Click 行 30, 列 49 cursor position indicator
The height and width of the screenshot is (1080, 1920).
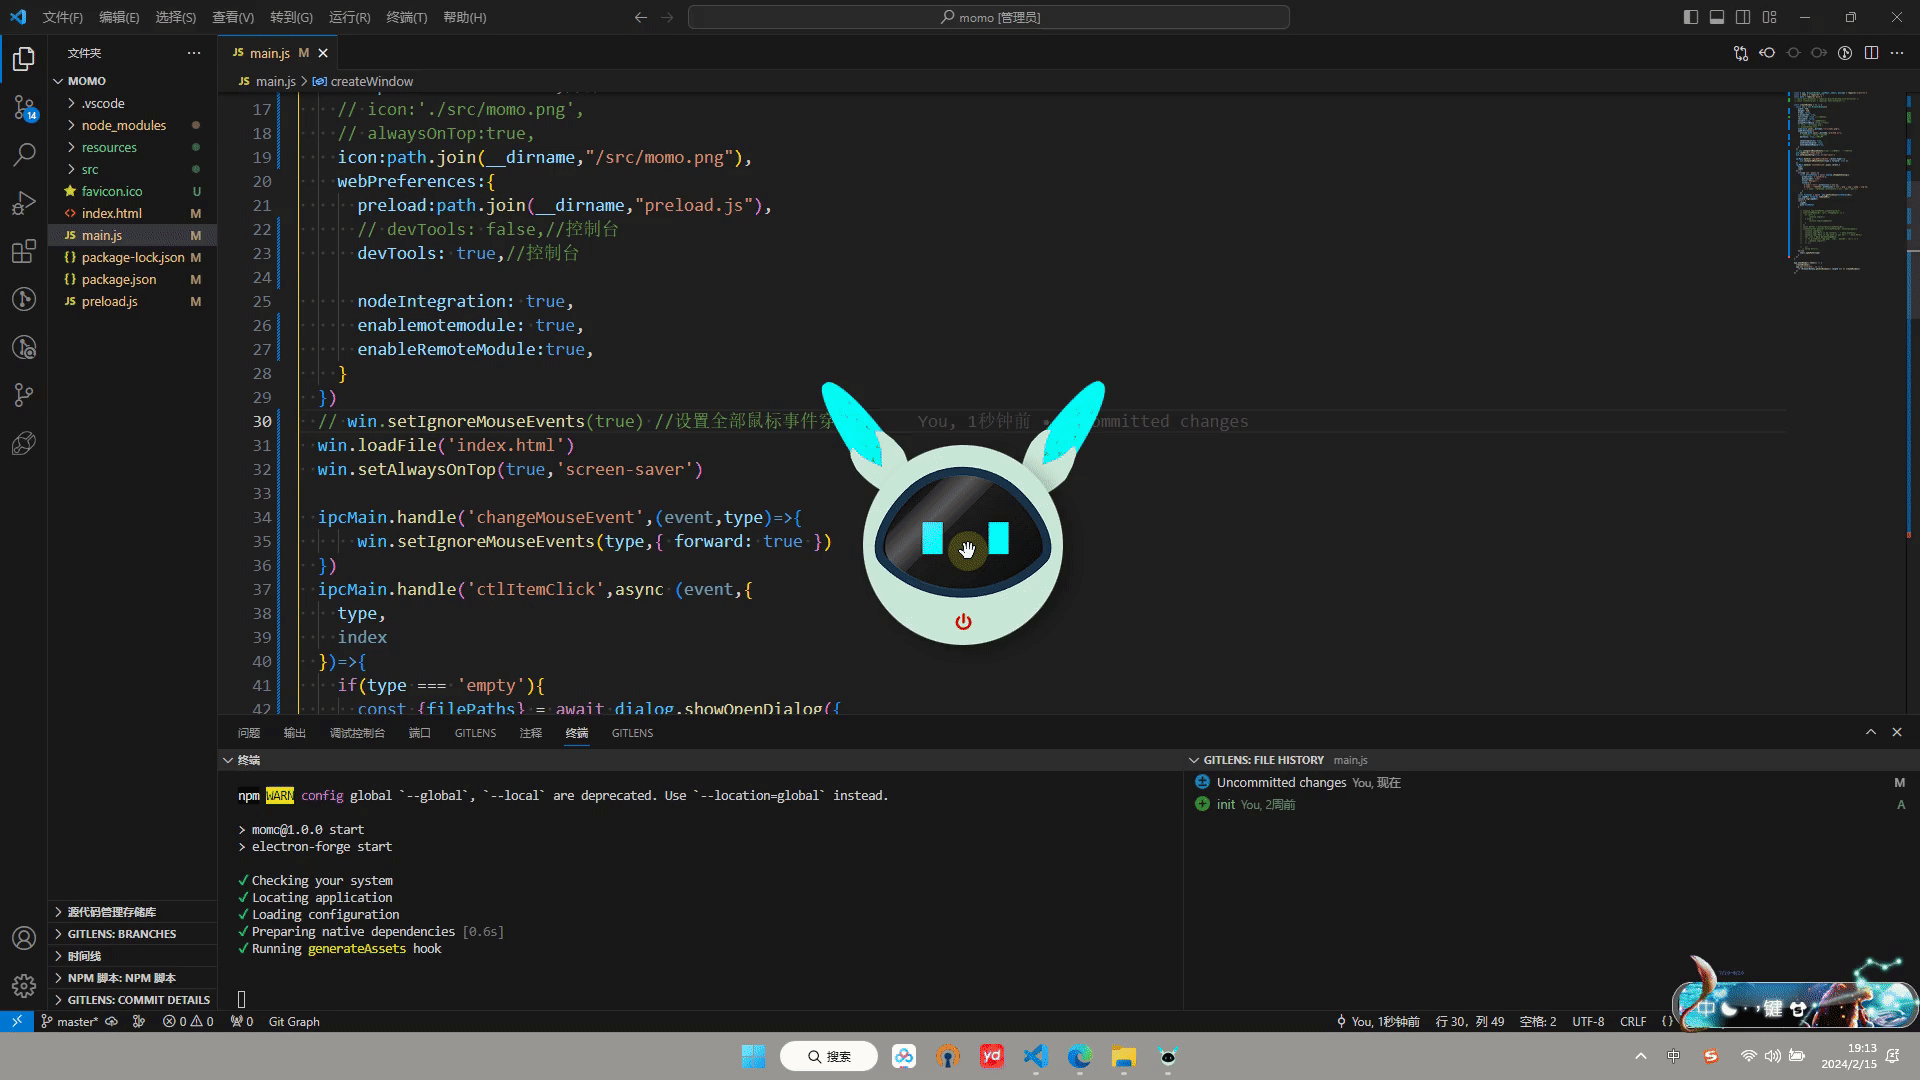1470,1021
